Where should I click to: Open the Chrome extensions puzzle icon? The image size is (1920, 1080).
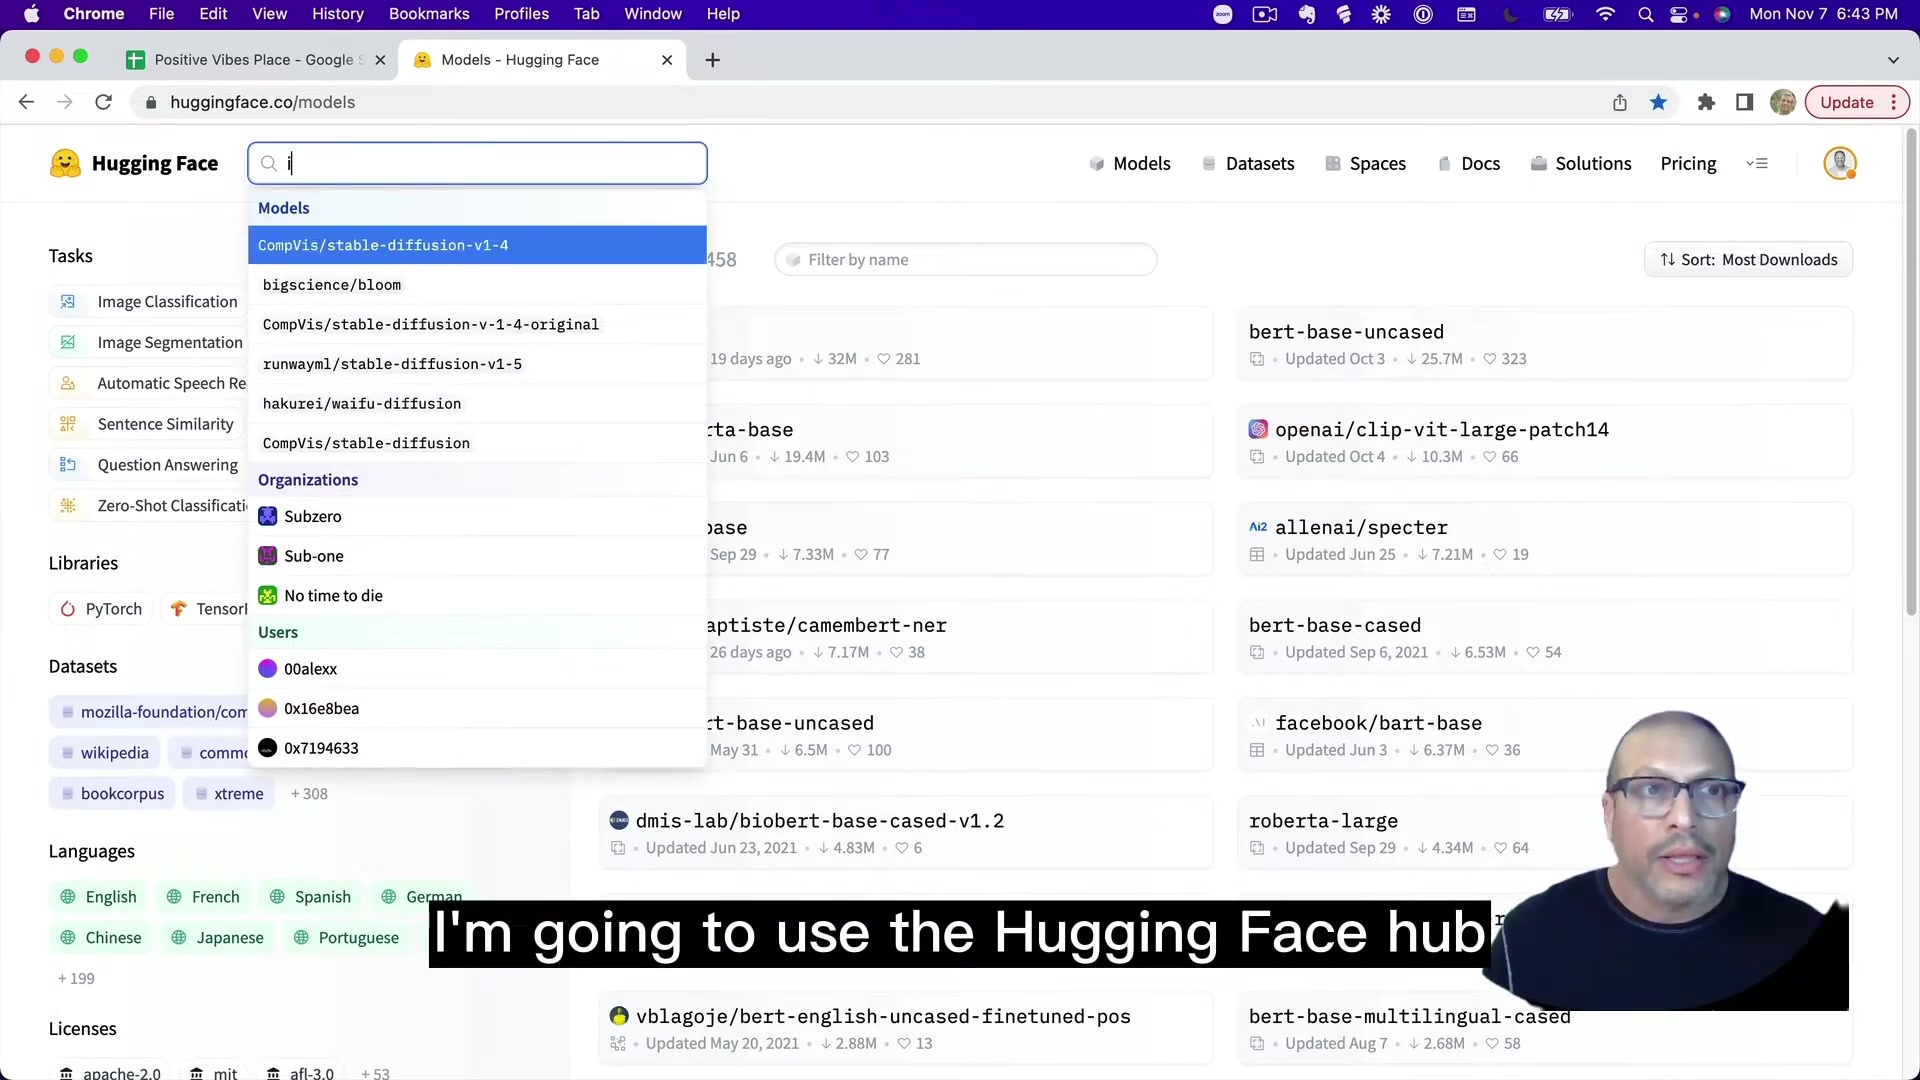coord(1706,102)
